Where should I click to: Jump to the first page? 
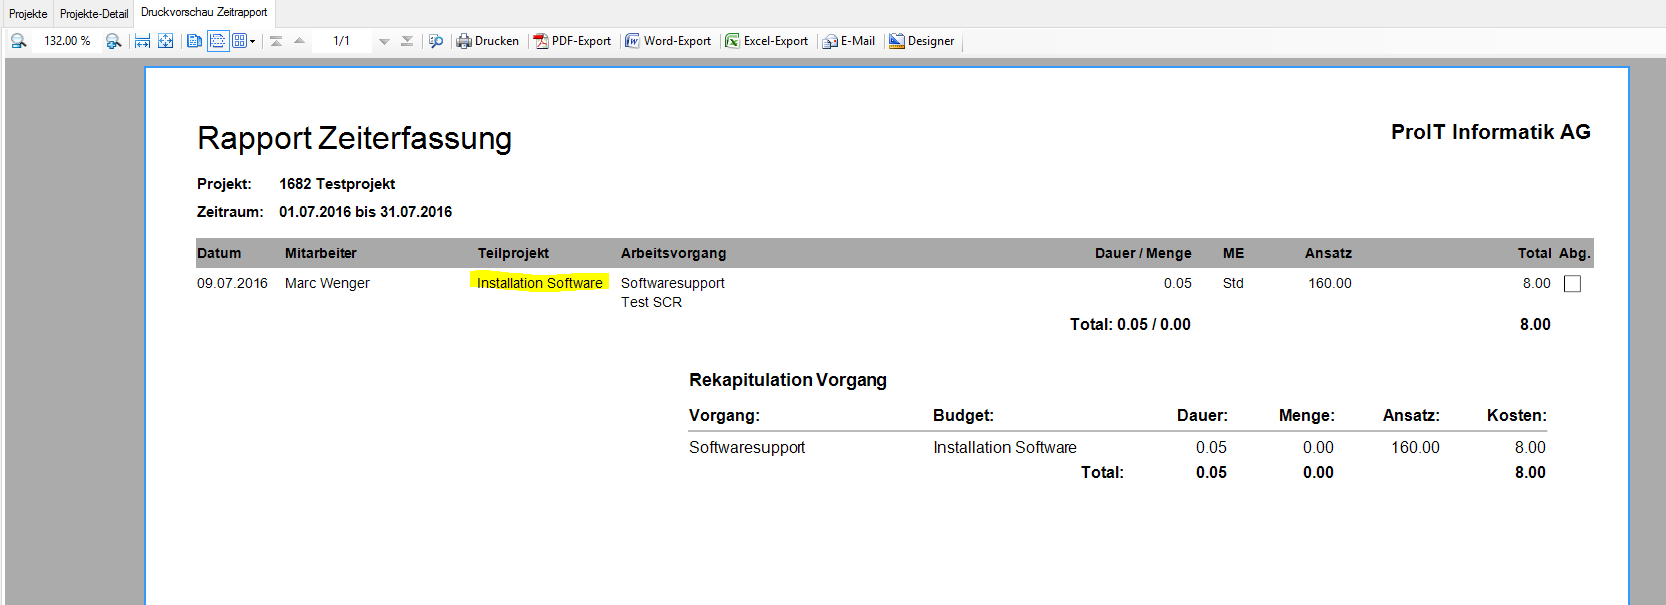coord(276,41)
